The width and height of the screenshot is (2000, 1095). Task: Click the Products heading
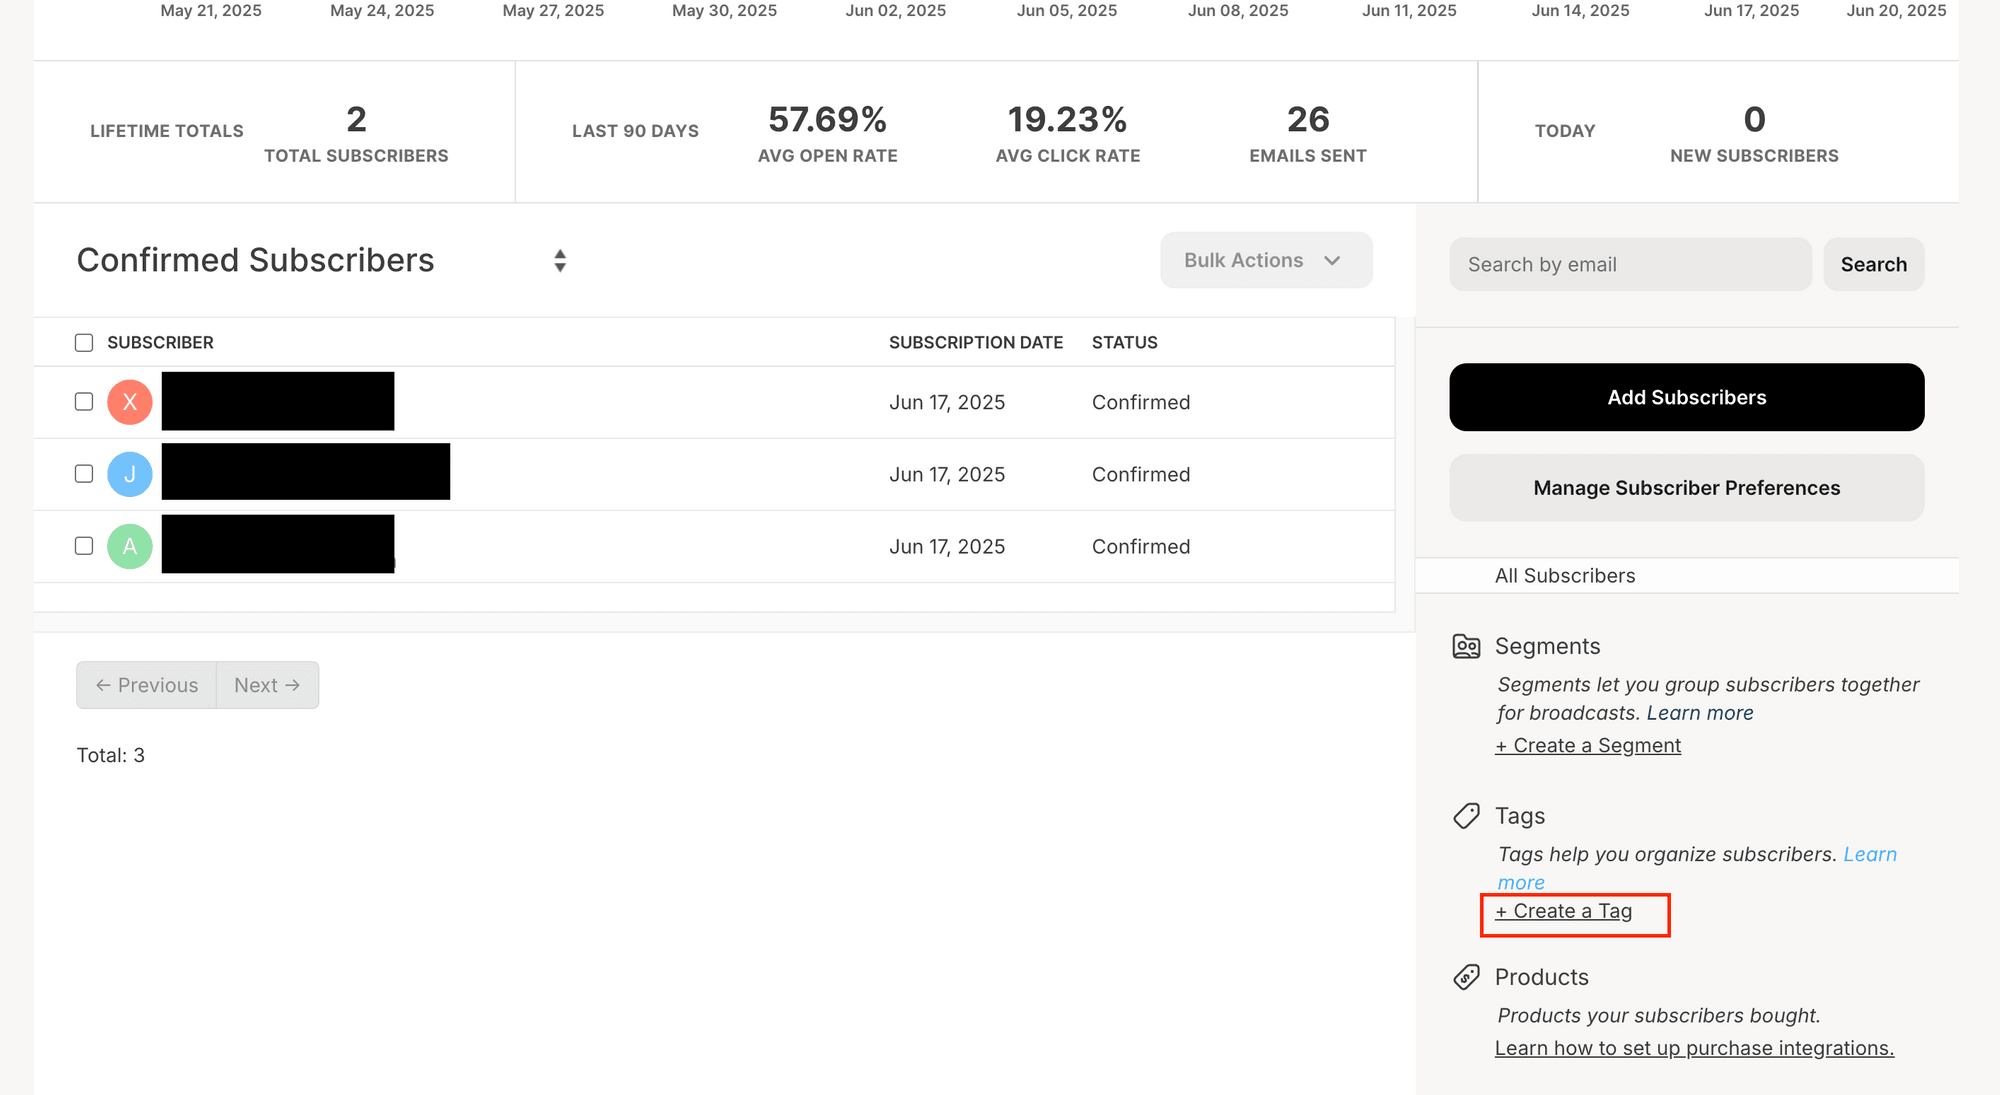point(1542,977)
